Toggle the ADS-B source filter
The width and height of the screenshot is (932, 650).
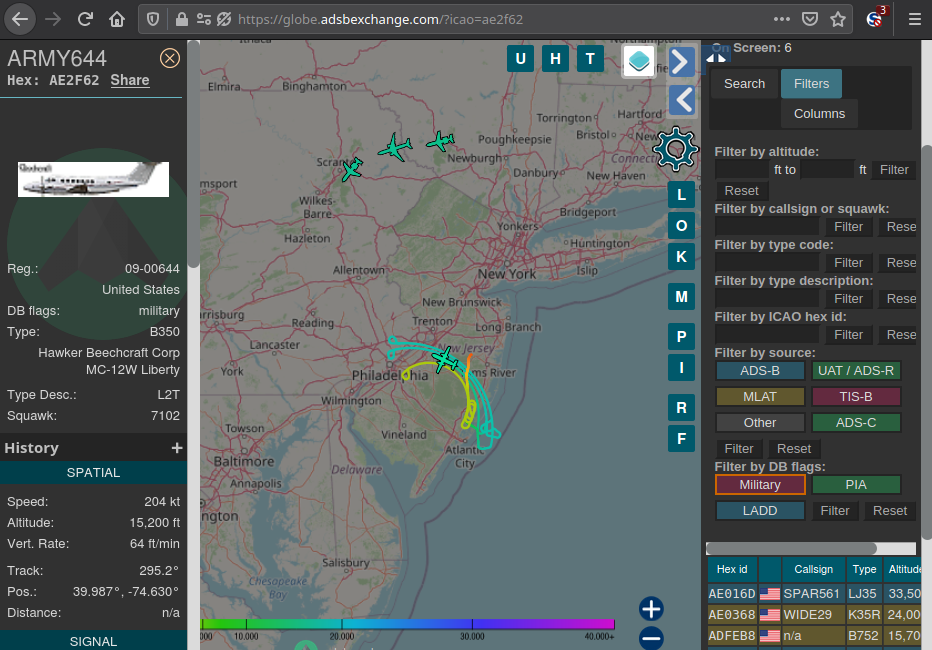tap(760, 371)
